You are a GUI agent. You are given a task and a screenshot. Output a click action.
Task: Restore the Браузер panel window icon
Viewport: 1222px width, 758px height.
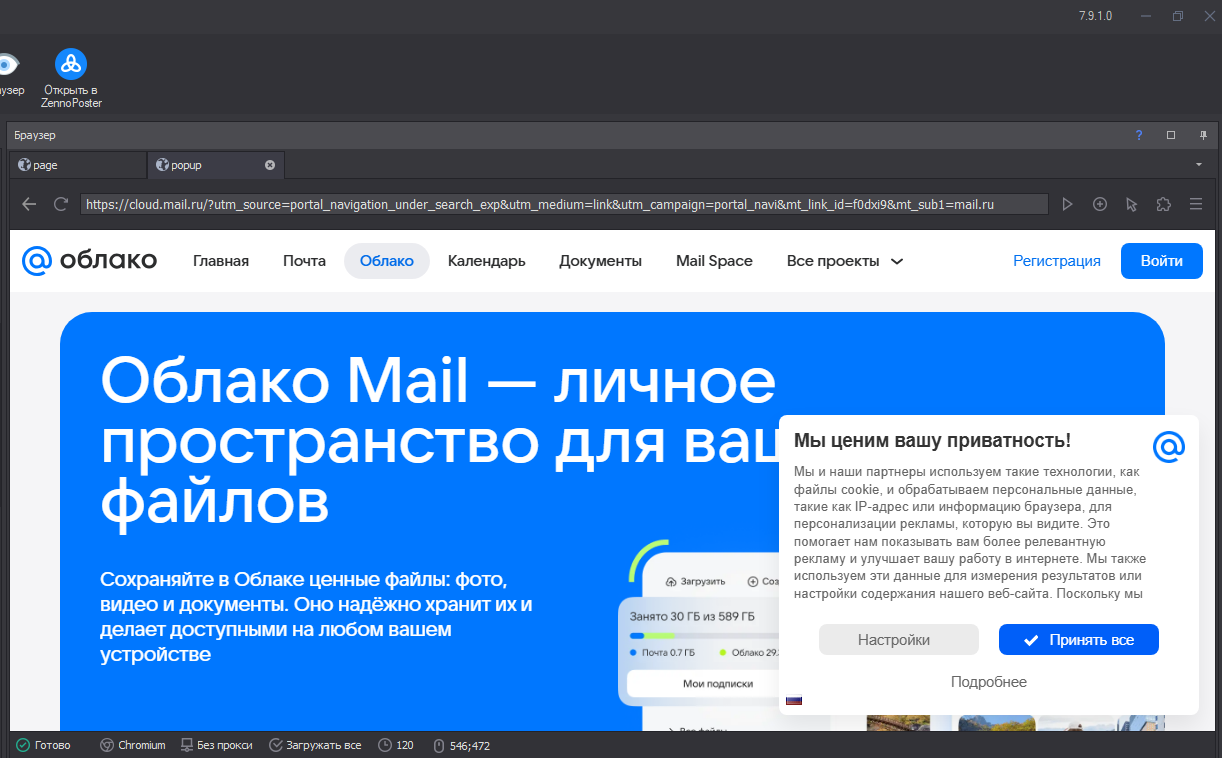tap(1171, 135)
